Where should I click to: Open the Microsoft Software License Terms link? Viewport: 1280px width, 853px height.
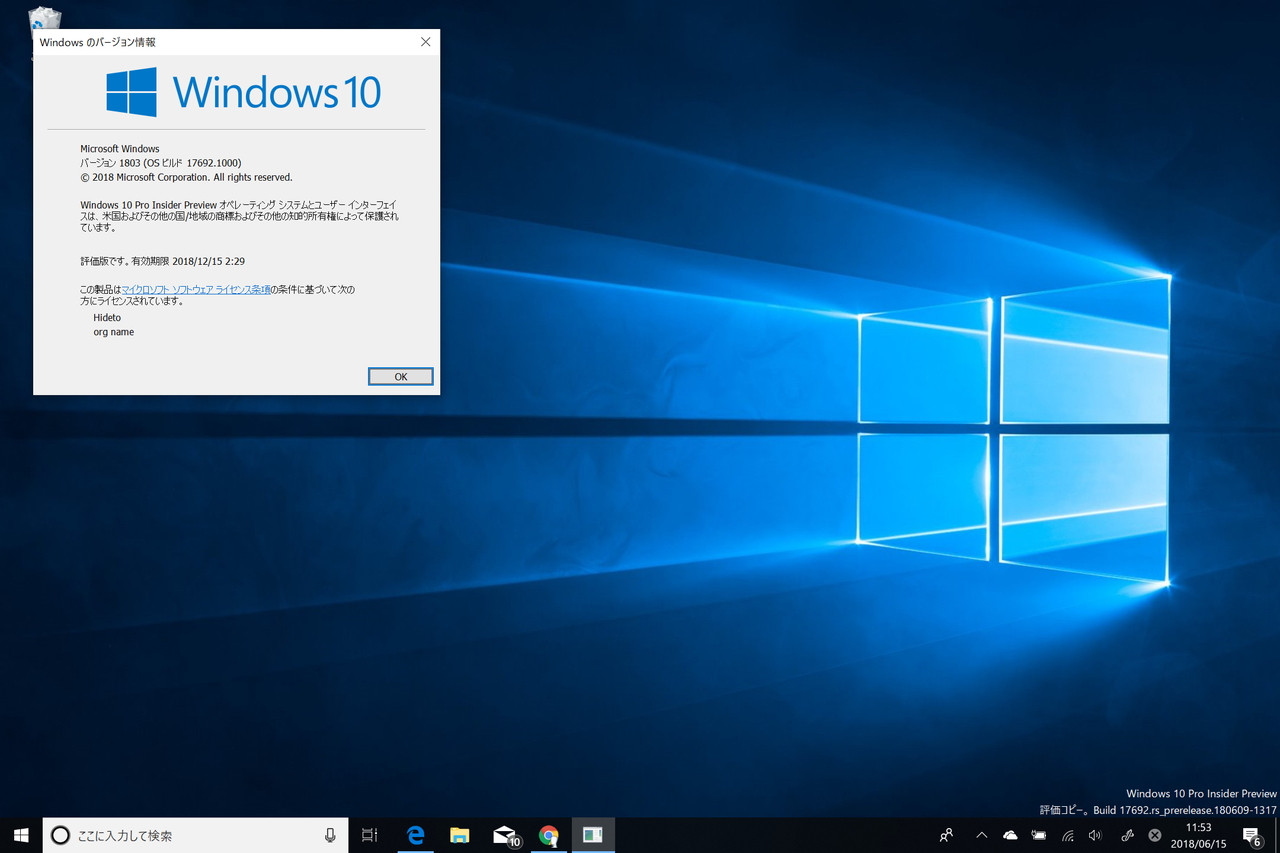pos(194,289)
